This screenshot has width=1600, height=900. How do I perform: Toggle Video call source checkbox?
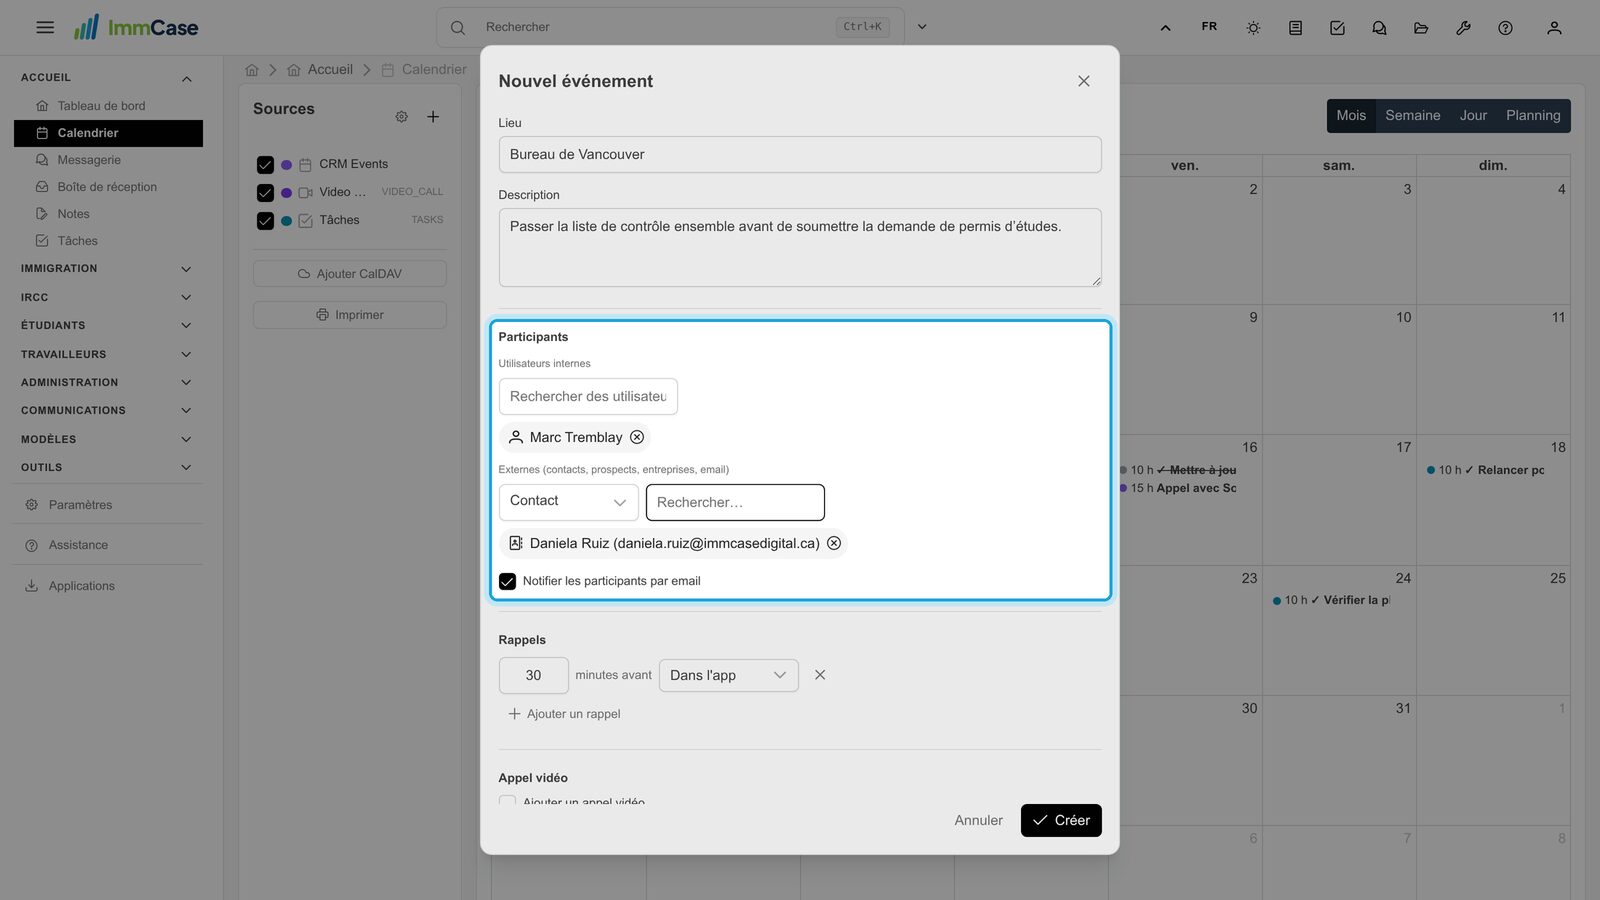click(x=265, y=193)
